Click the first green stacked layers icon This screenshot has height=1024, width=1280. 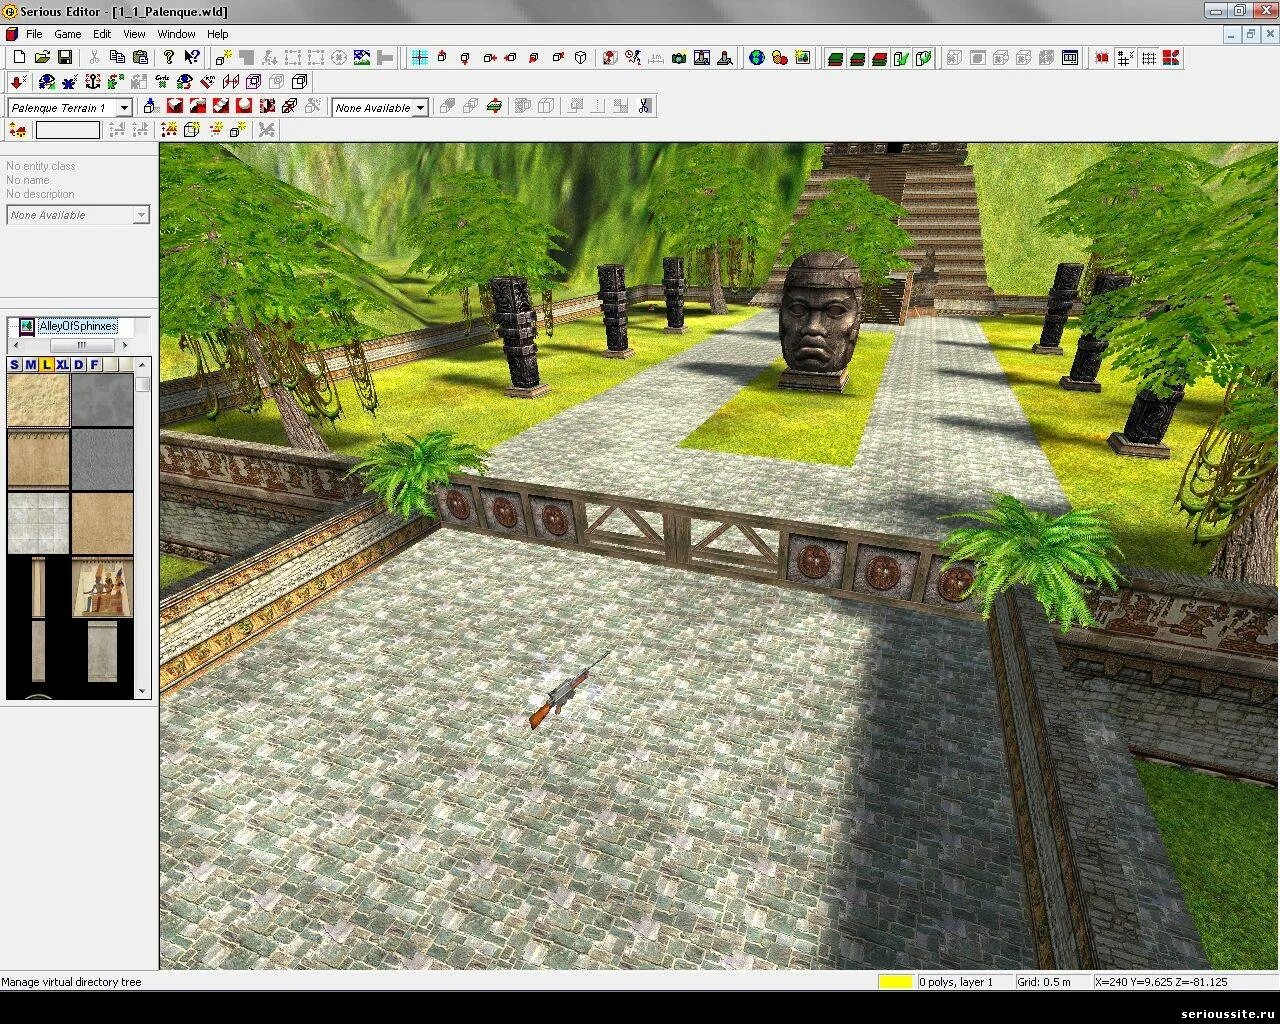(x=835, y=58)
